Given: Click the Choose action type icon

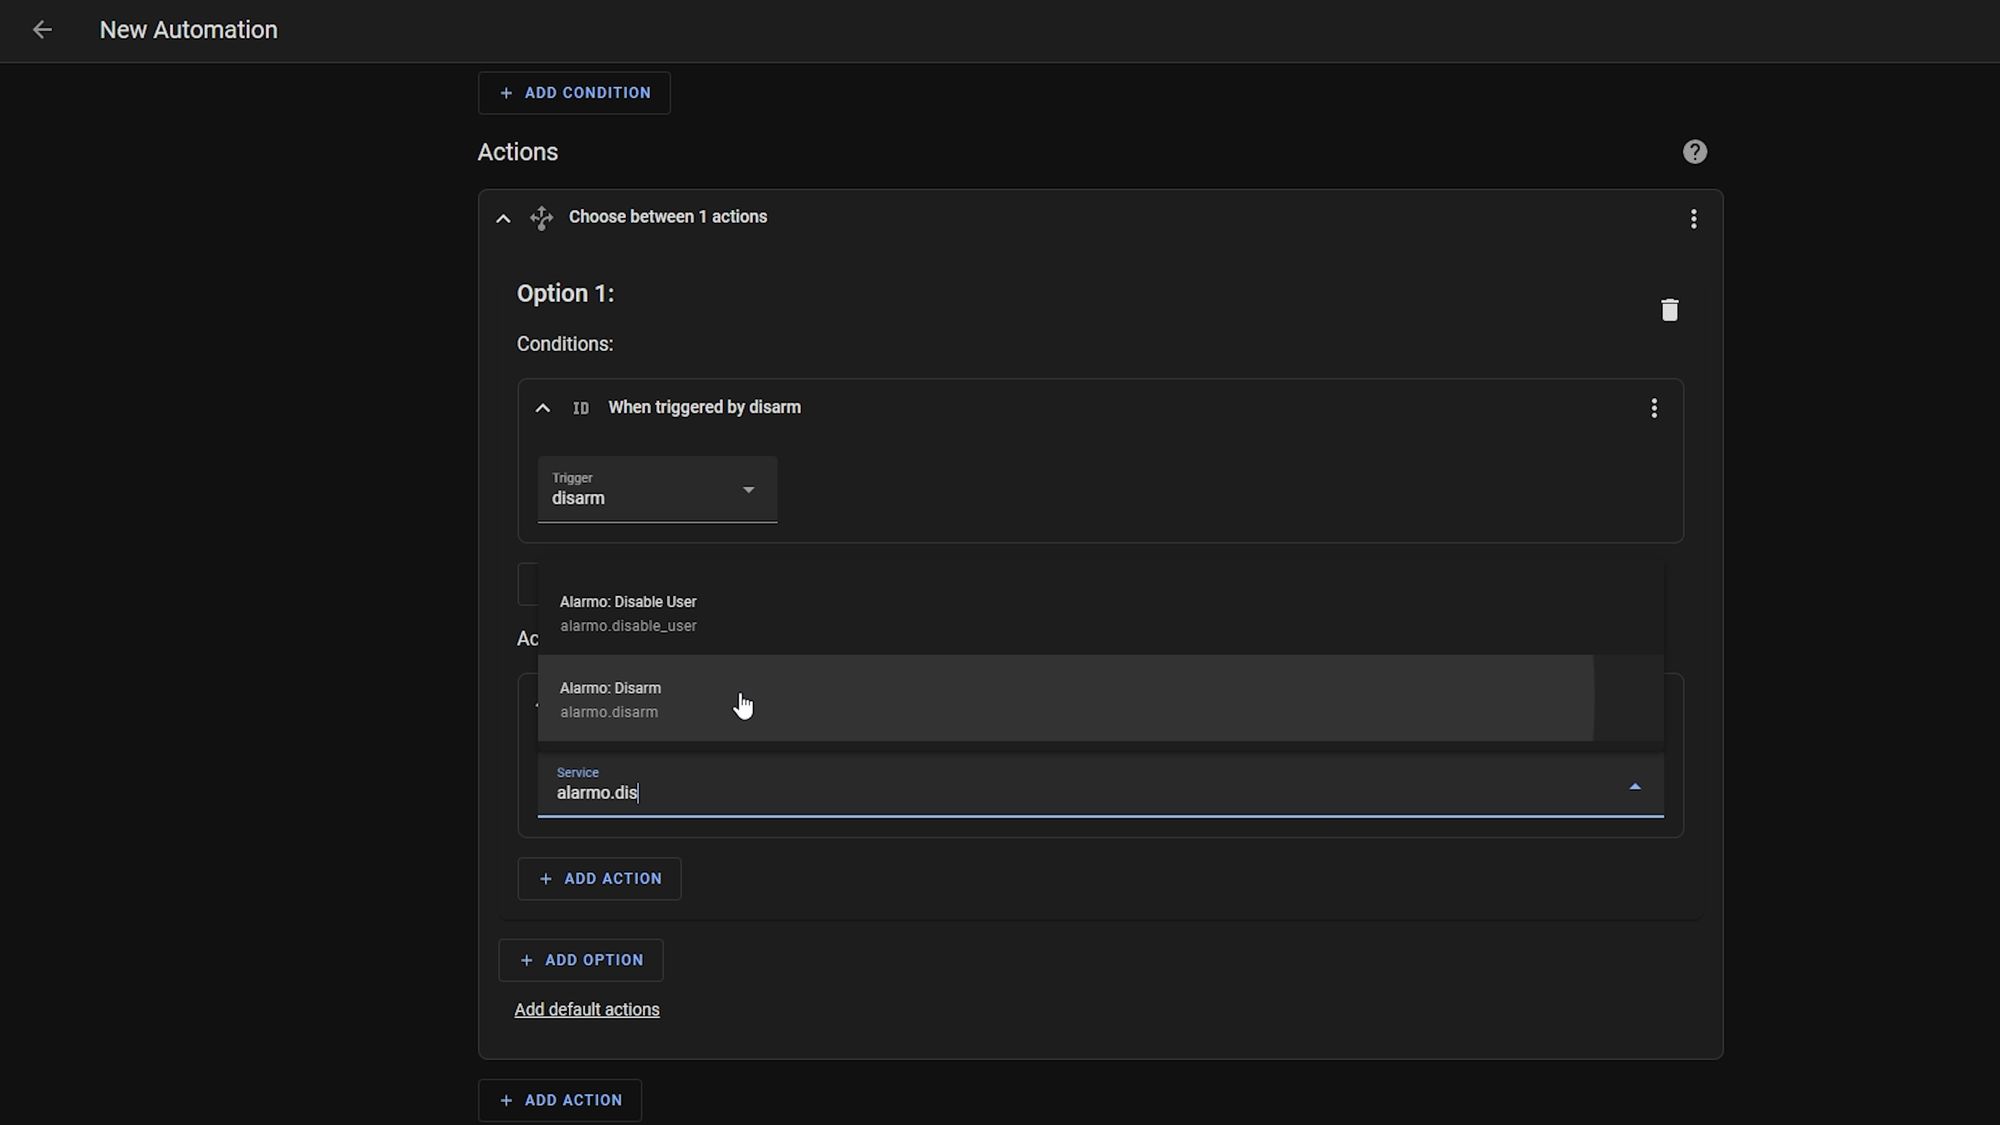Looking at the screenshot, I should pos(541,218).
